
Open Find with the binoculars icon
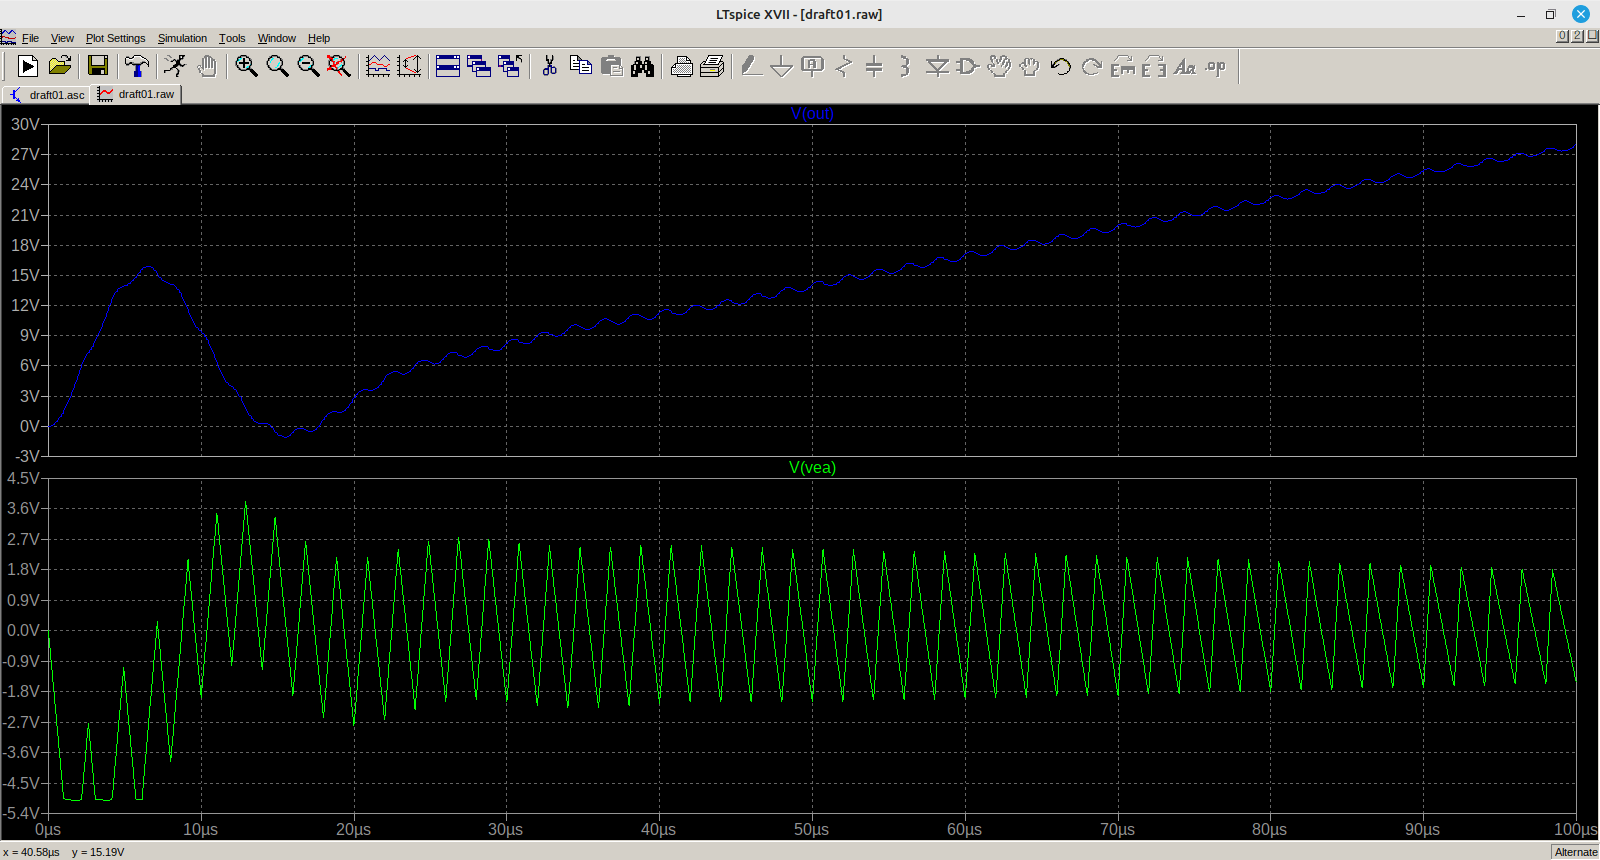click(x=642, y=66)
